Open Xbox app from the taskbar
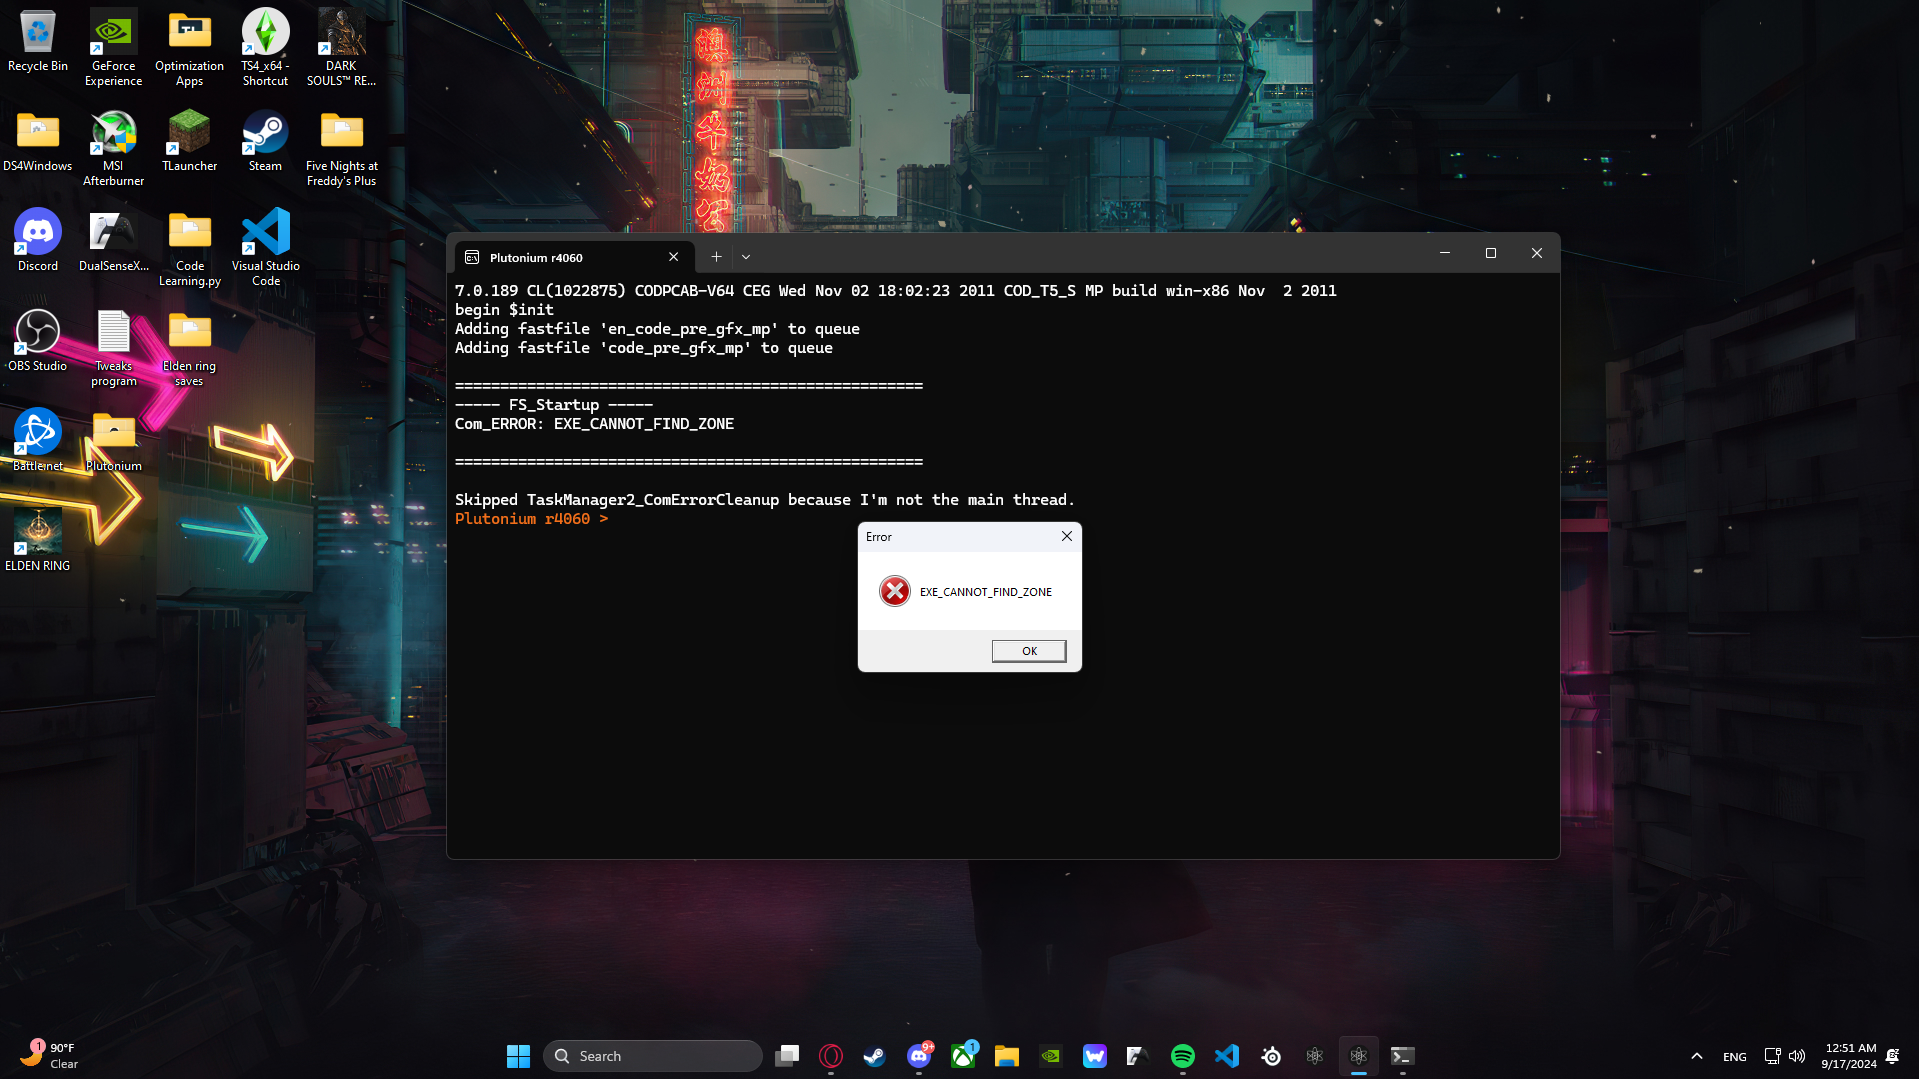Screen dimensions: 1919x1079 click(x=963, y=1056)
